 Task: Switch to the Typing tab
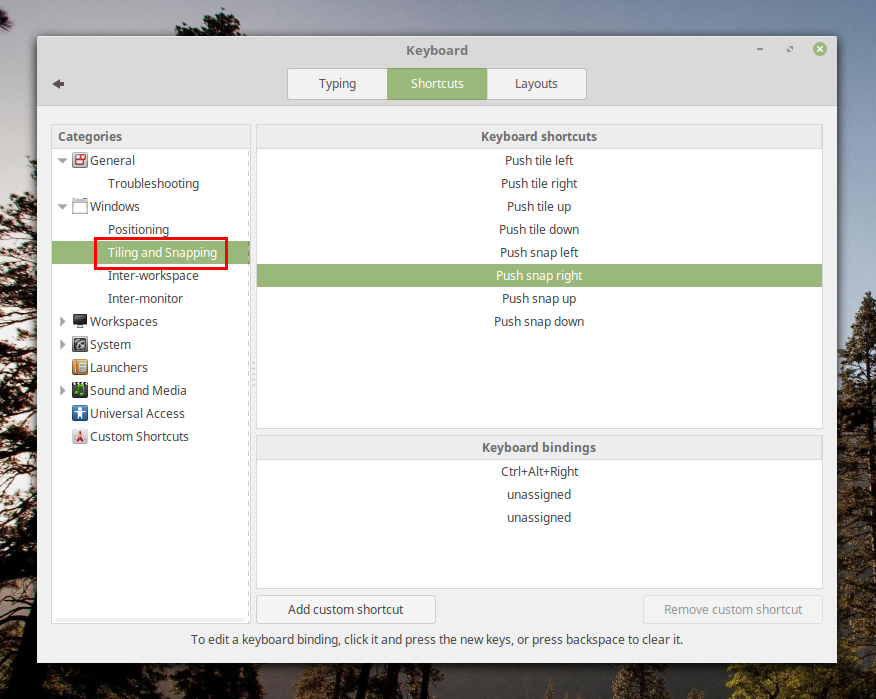[337, 84]
